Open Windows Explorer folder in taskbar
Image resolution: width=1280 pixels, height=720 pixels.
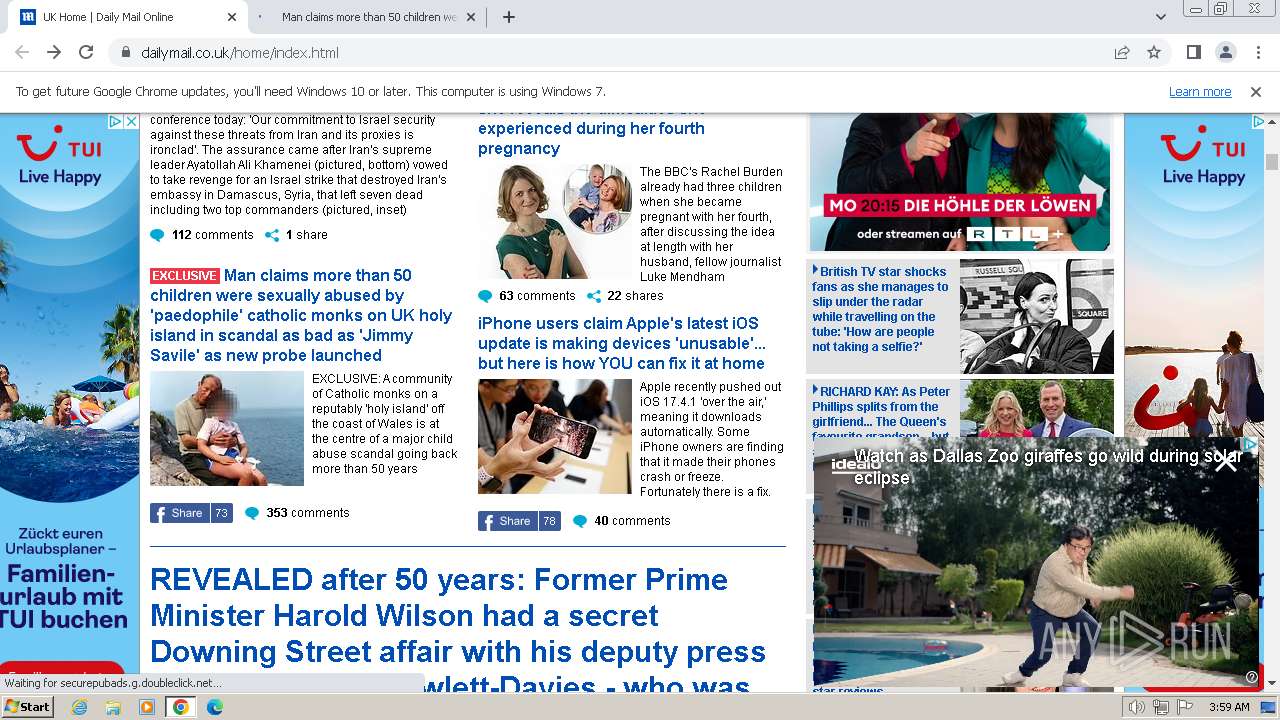click(113, 707)
